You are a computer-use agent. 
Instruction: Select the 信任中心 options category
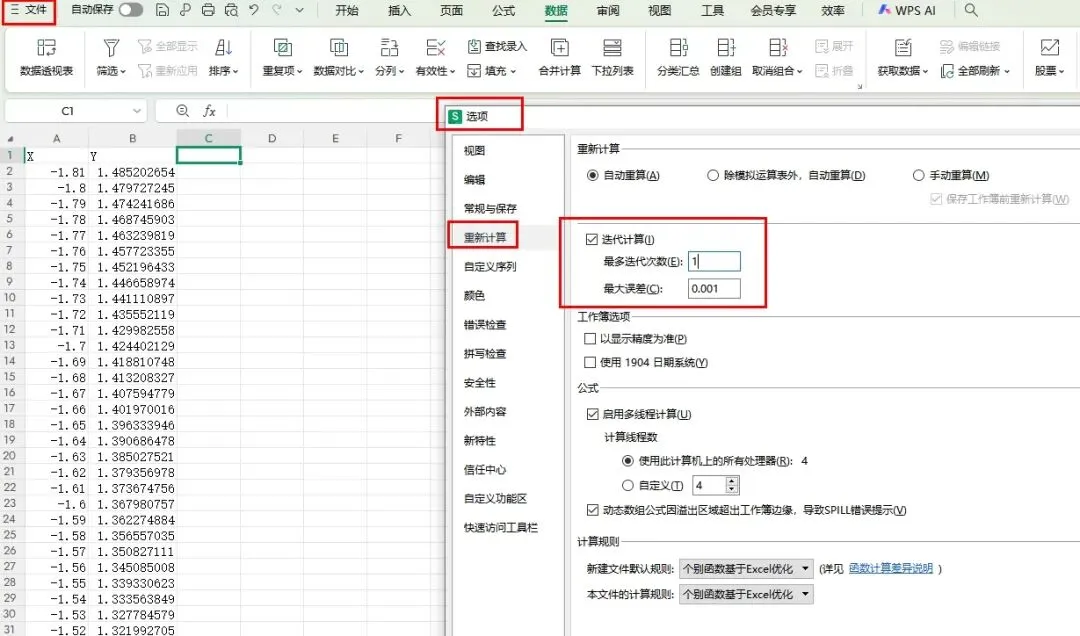(x=484, y=469)
